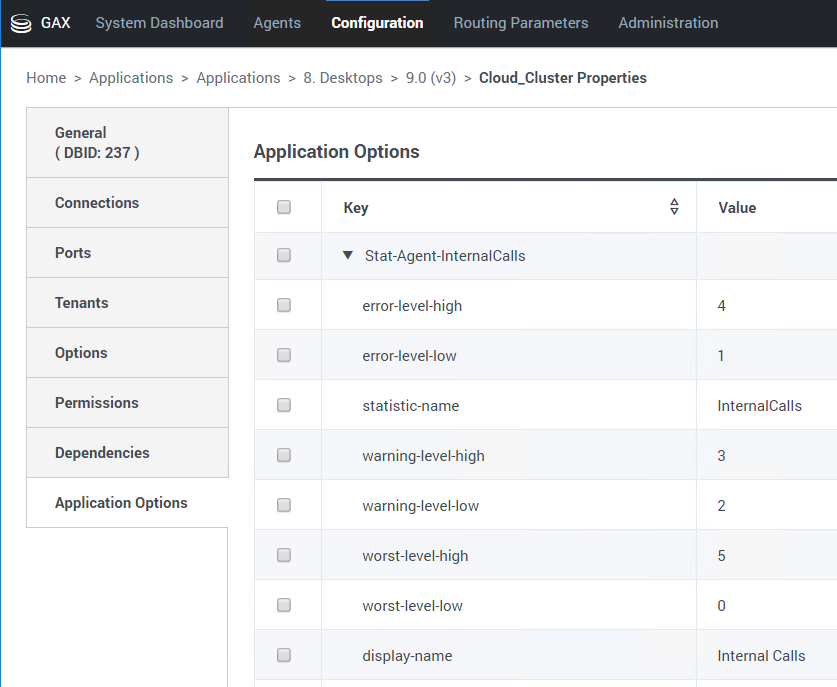Sort the Key column using sort arrows

674,207
